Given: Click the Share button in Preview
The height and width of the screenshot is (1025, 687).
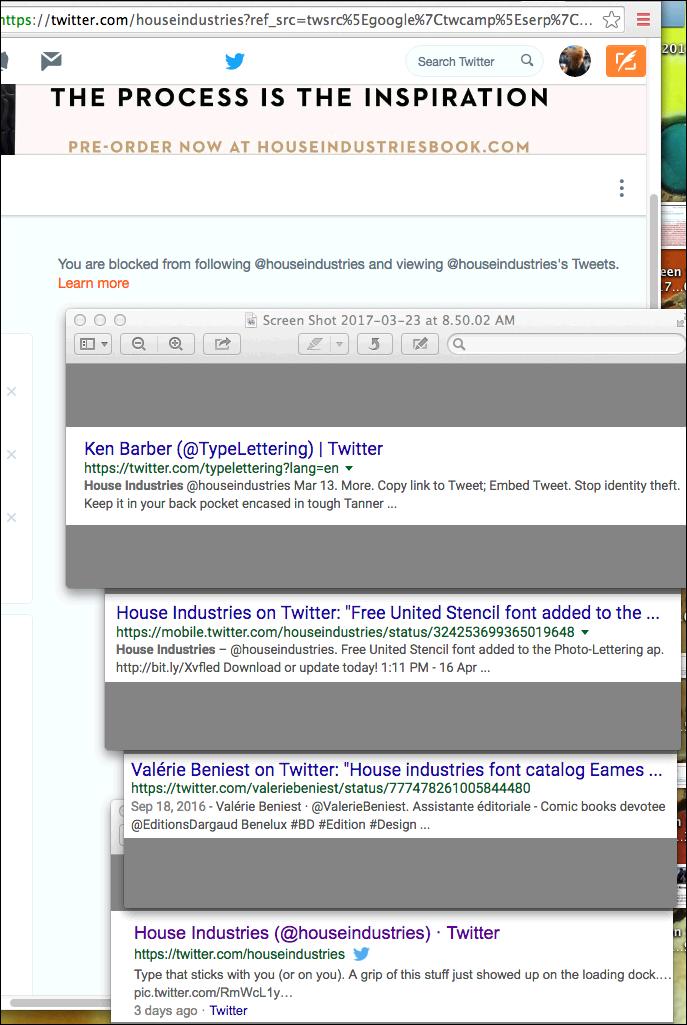Looking at the screenshot, I should pos(222,344).
